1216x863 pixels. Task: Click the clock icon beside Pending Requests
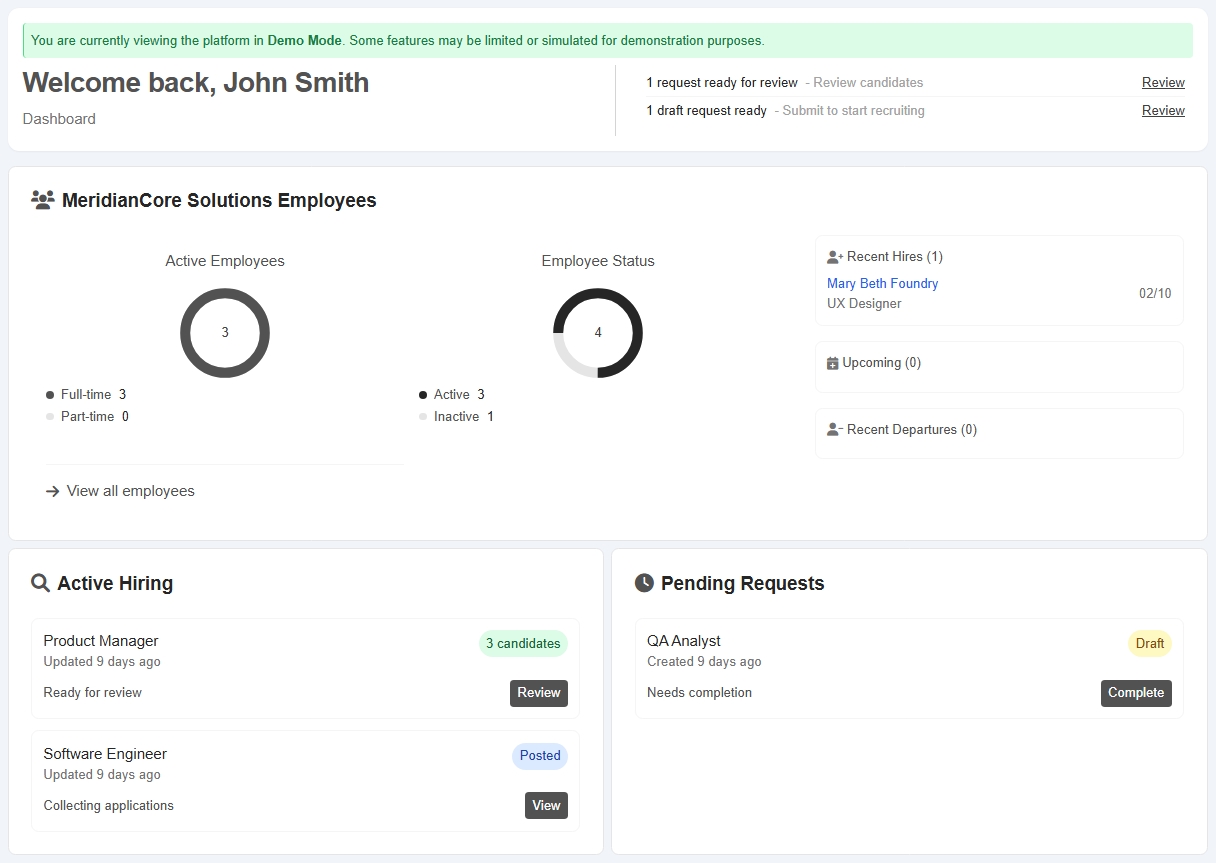point(644,583)
